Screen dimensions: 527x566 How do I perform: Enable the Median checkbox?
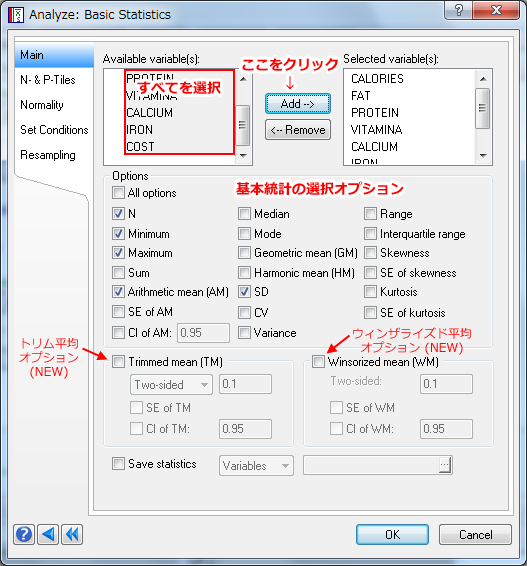click(x=244, y=214)
